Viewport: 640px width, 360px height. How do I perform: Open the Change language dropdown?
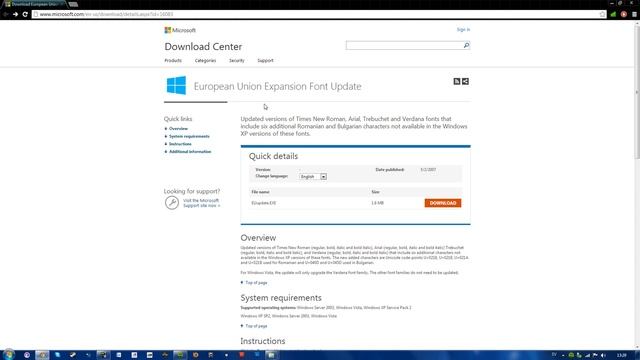[313, 177]
